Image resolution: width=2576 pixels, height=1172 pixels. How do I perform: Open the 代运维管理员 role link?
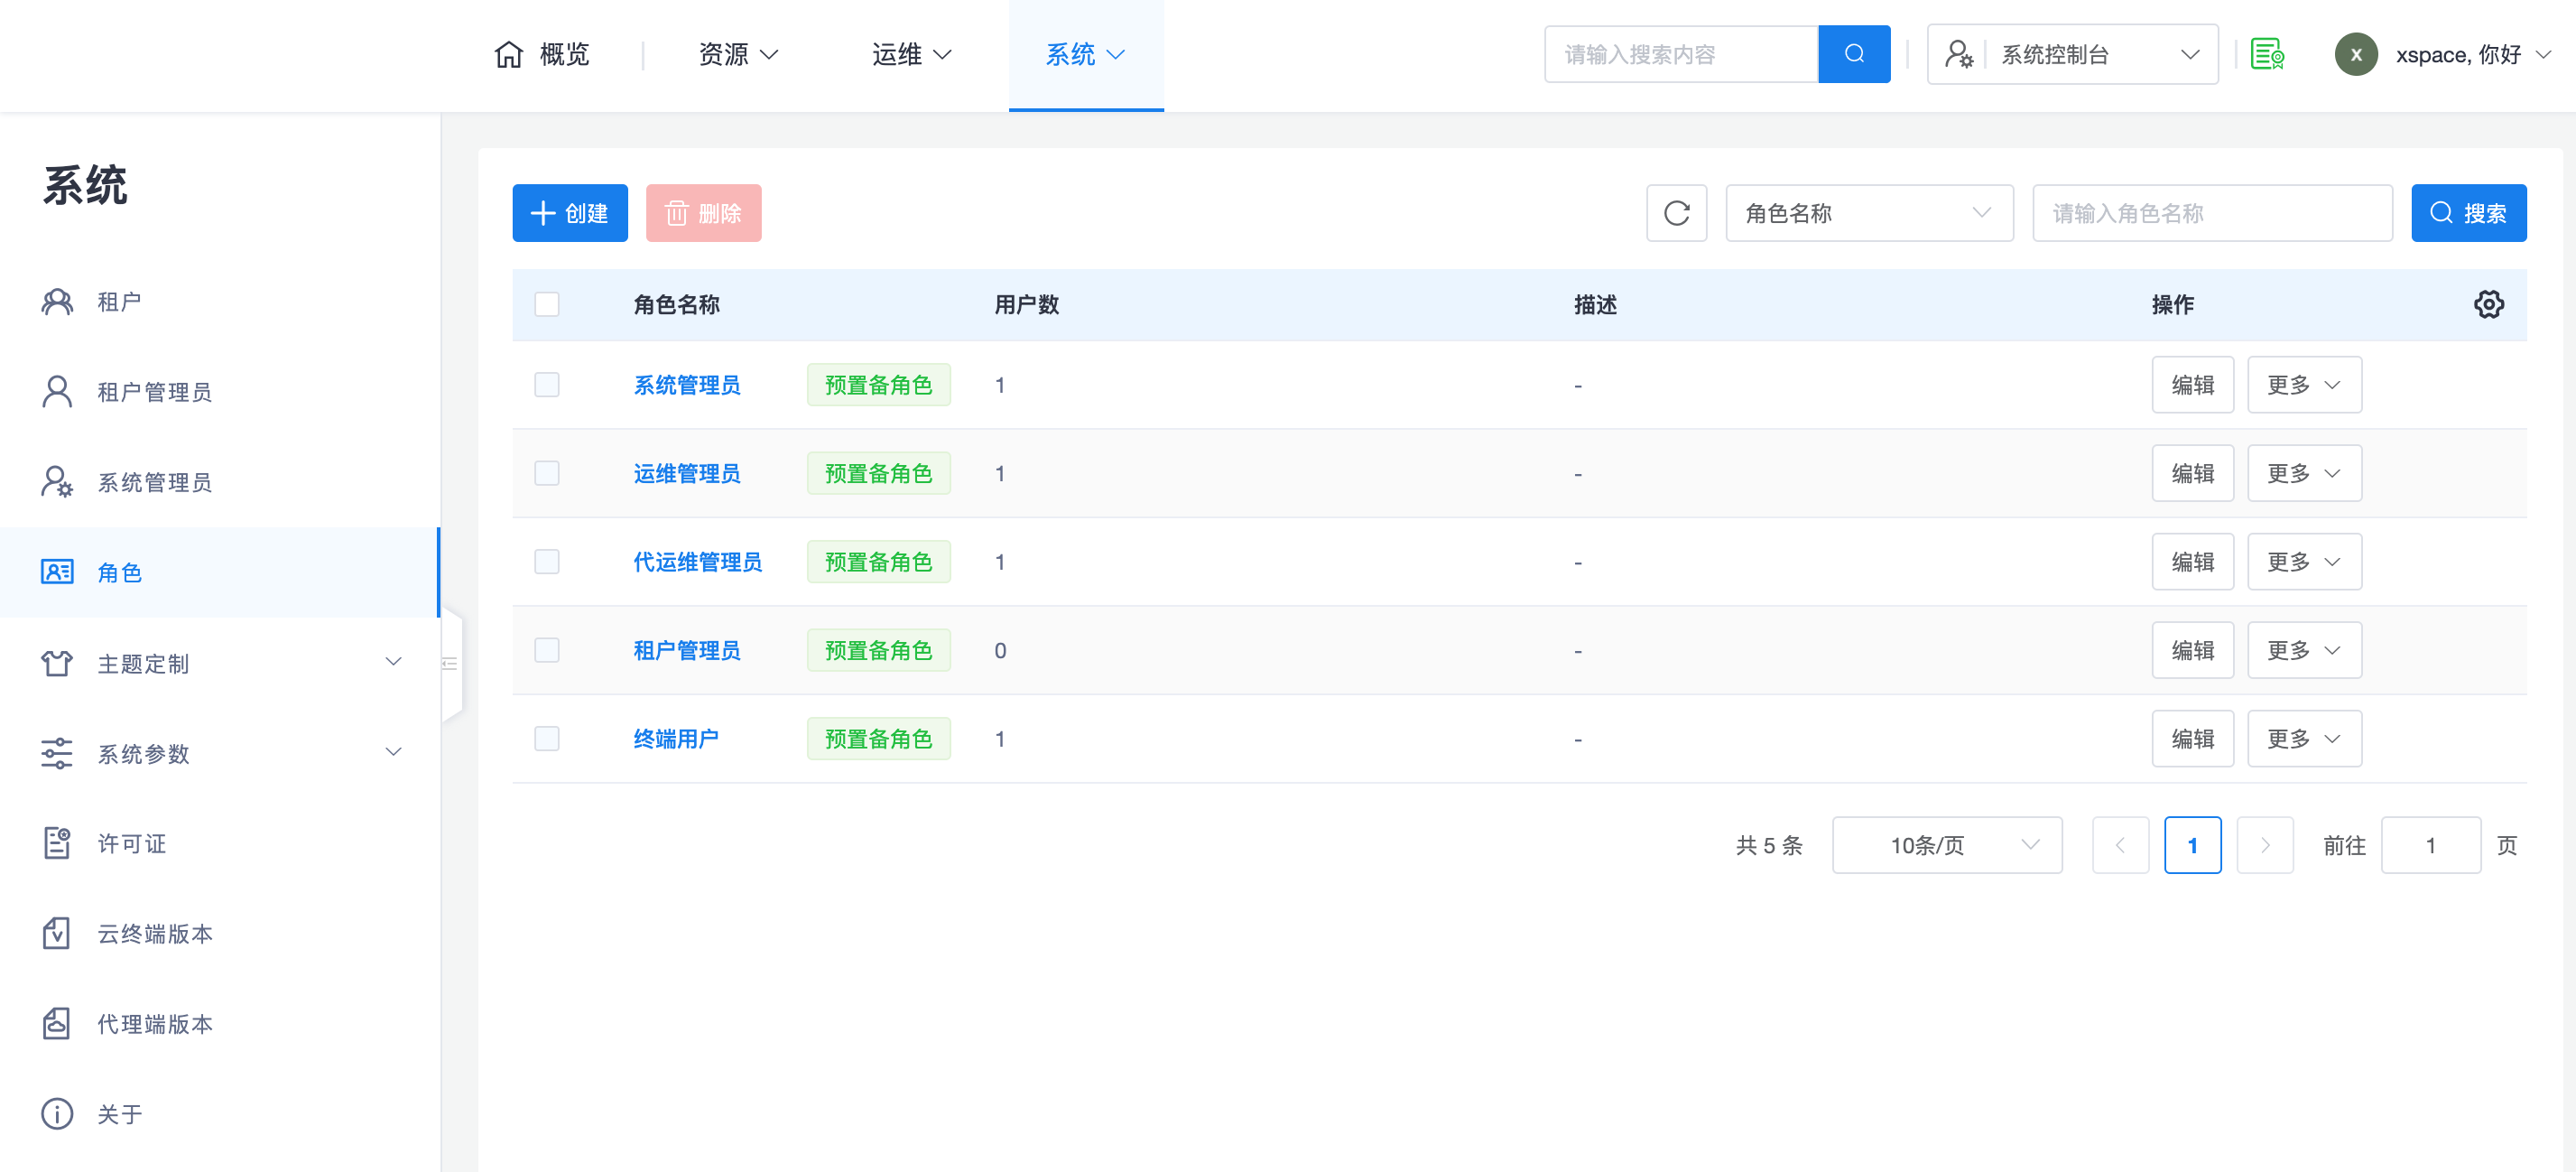(698, 562)
